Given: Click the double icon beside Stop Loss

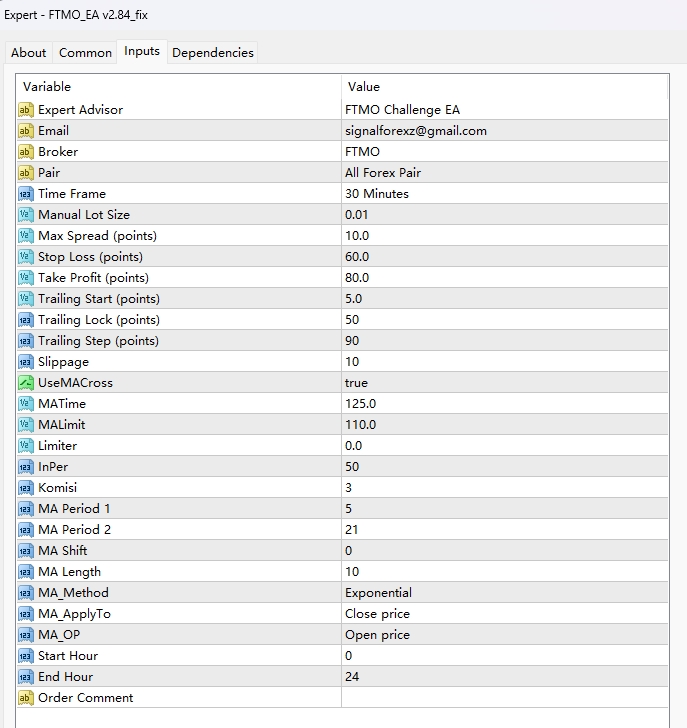Looking at the screenshot, I should point(26,257).
